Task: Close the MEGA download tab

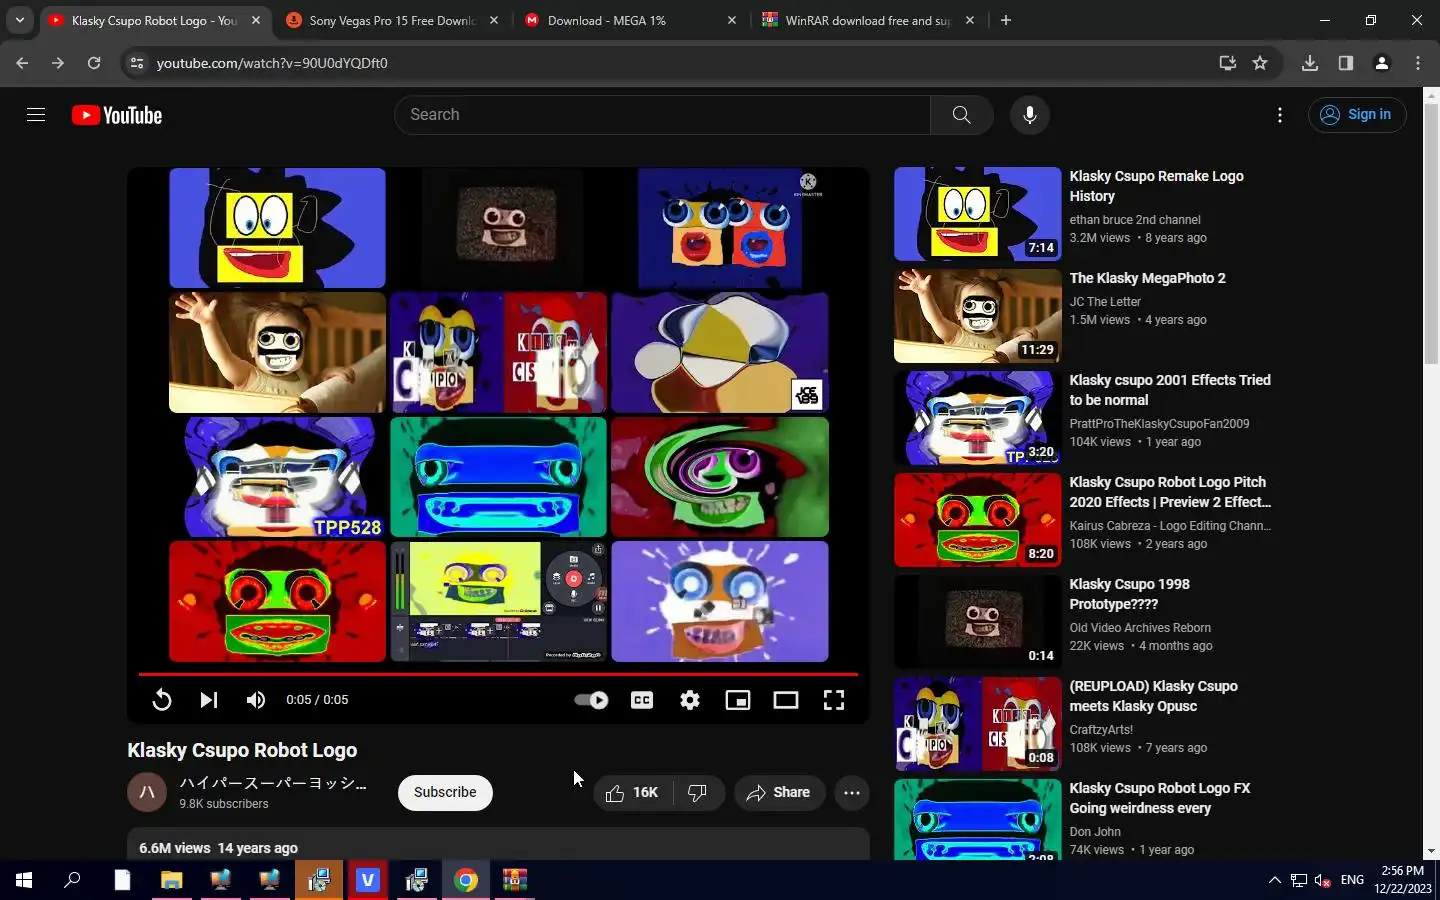Action: point(731,20)
